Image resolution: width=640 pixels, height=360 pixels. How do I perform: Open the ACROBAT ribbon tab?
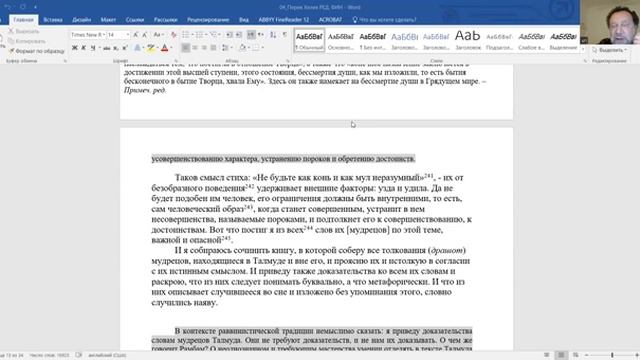[330, 20]
